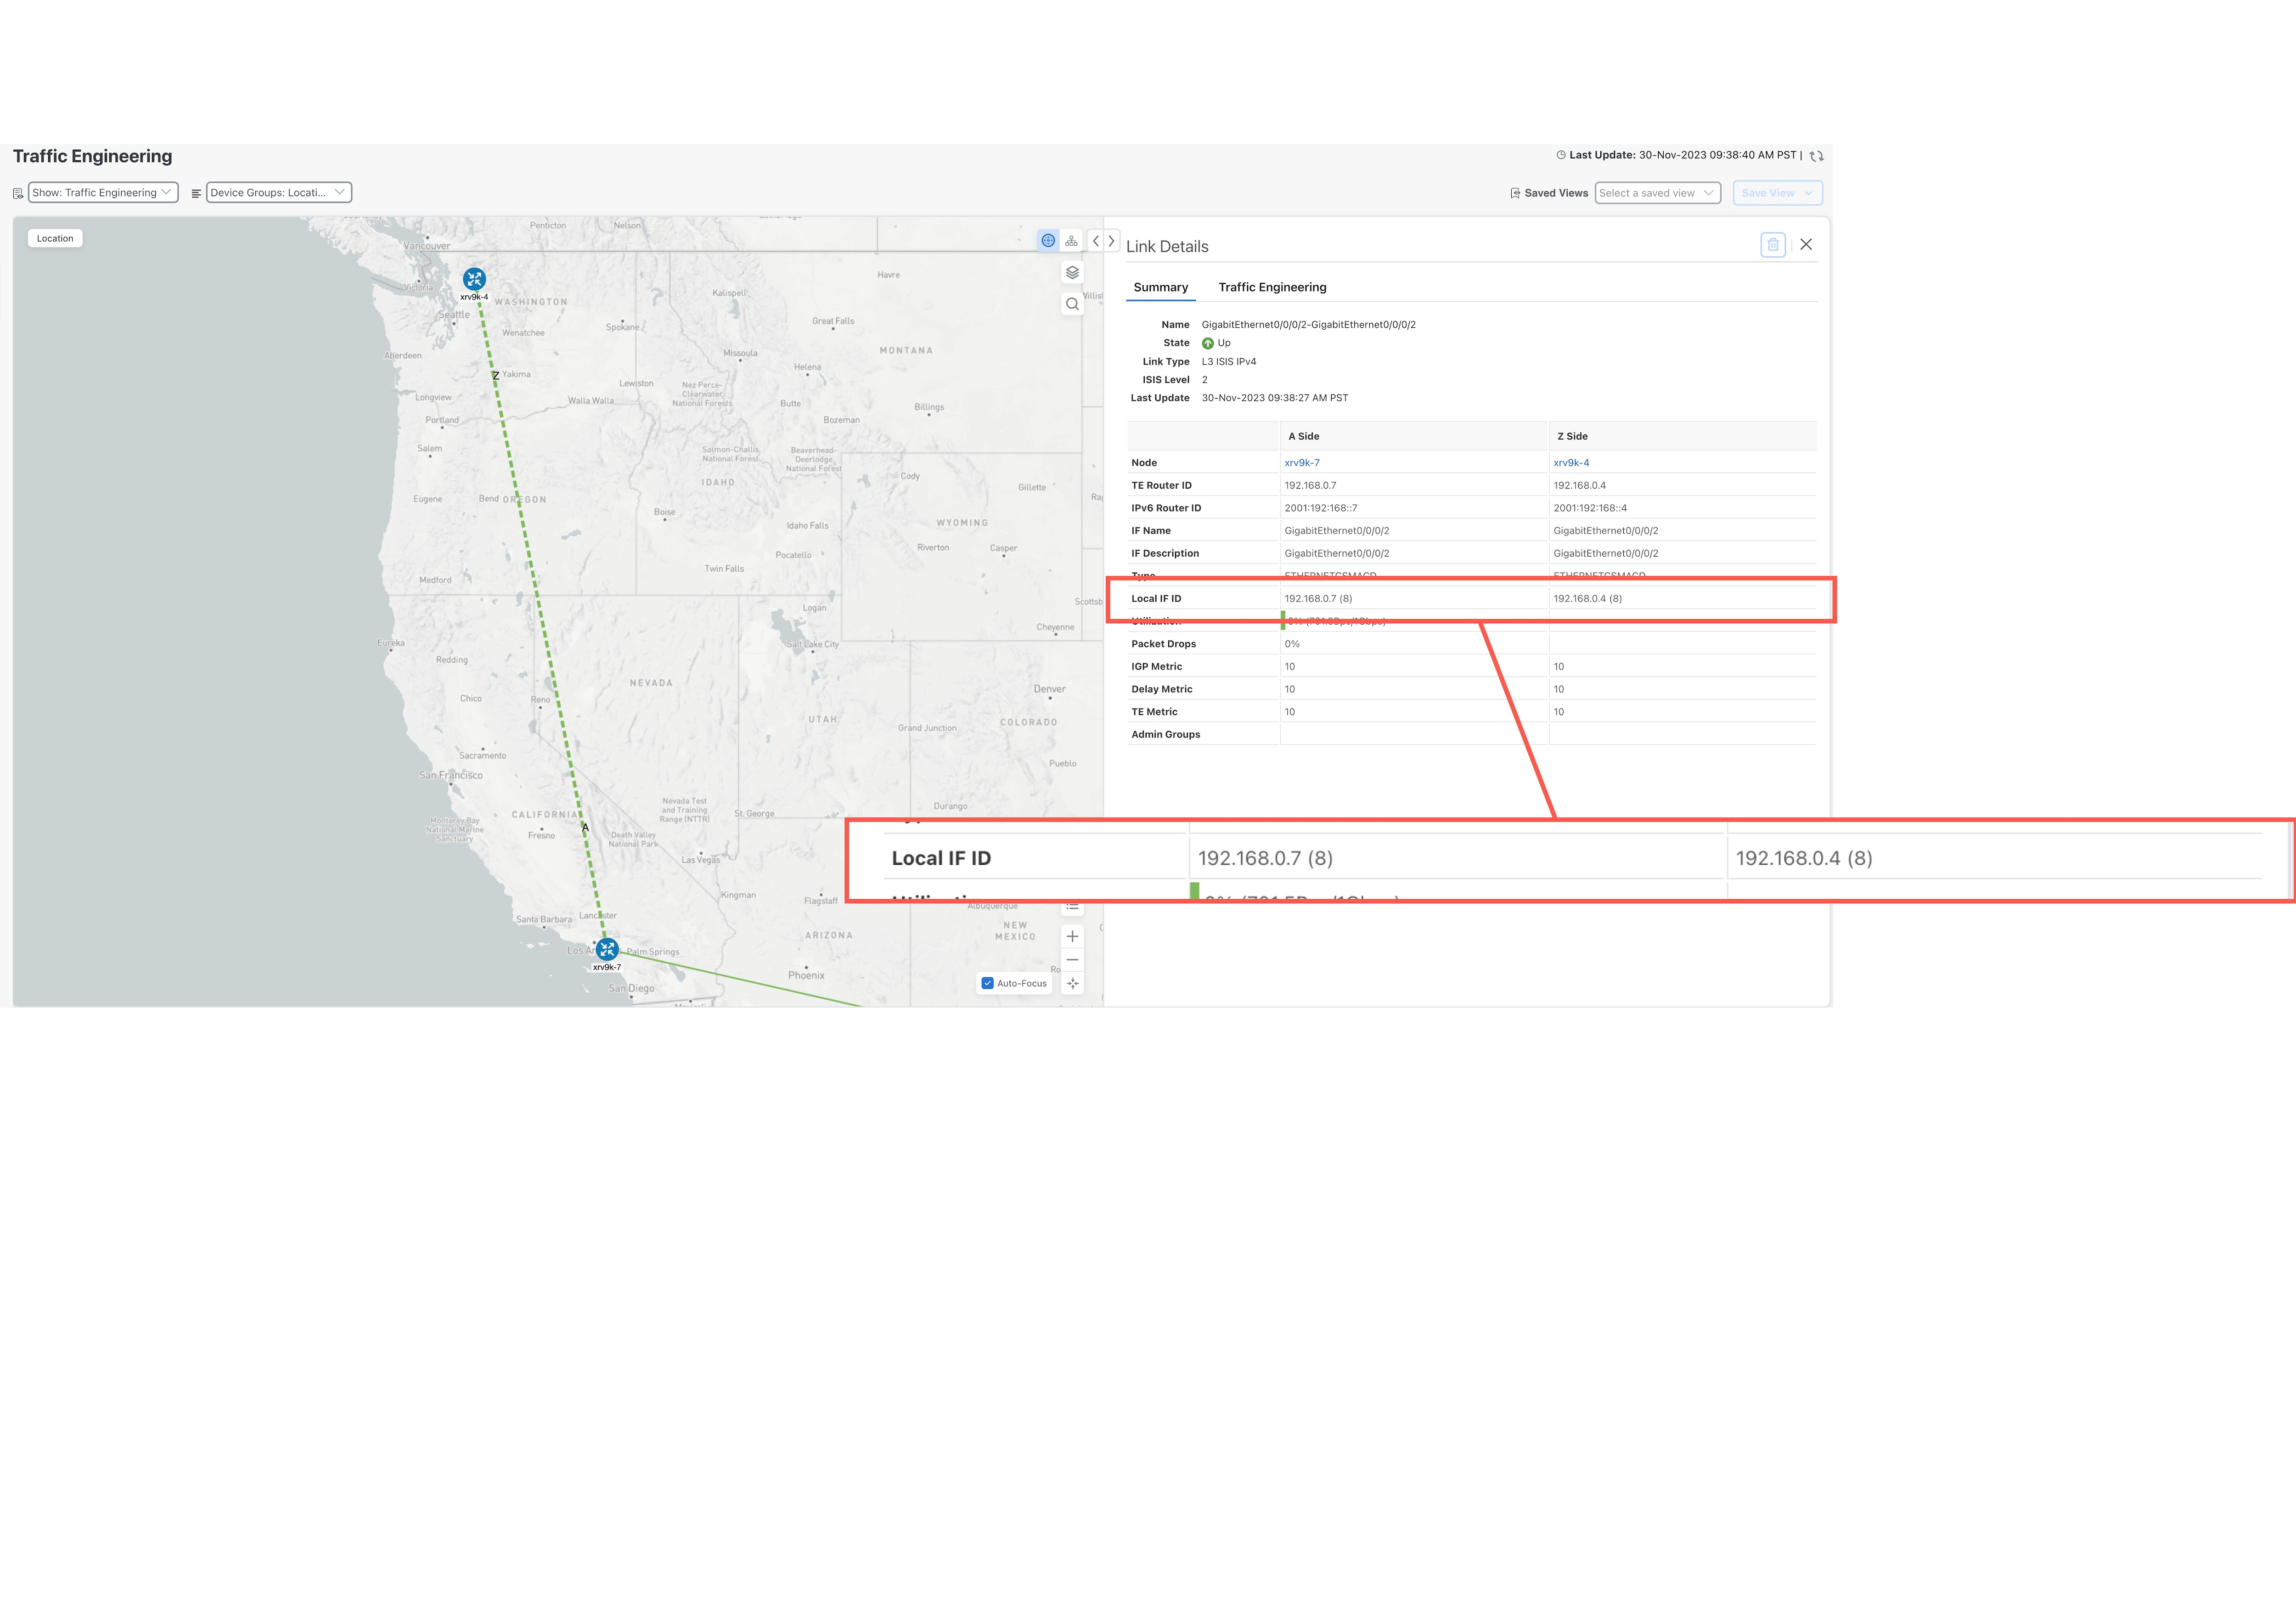
Task: Open the Select a saved view dropdown
Action: [x=1656, y=193]
